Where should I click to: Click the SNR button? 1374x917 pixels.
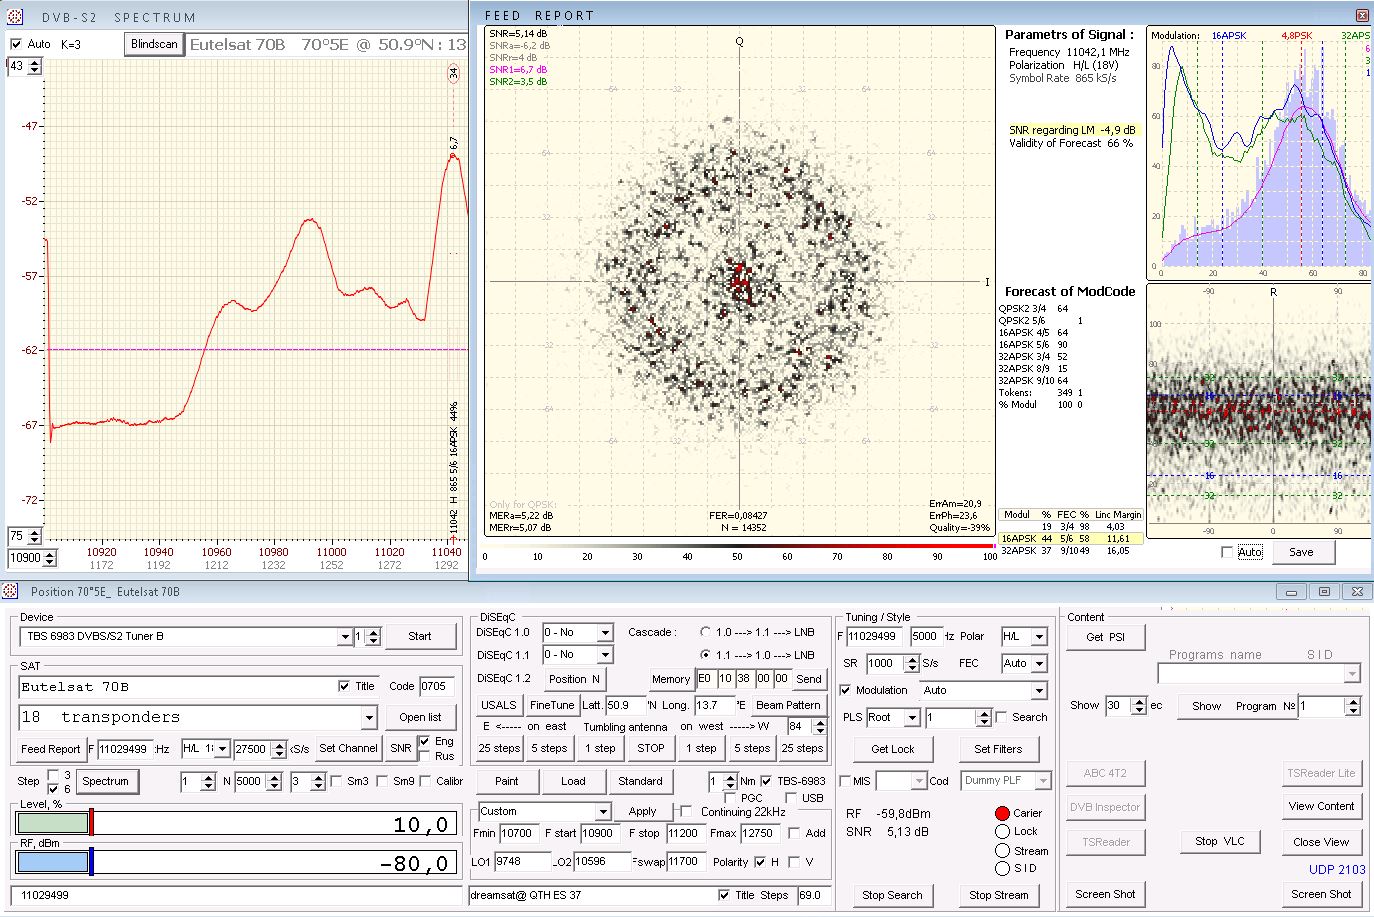click(400, 748)
